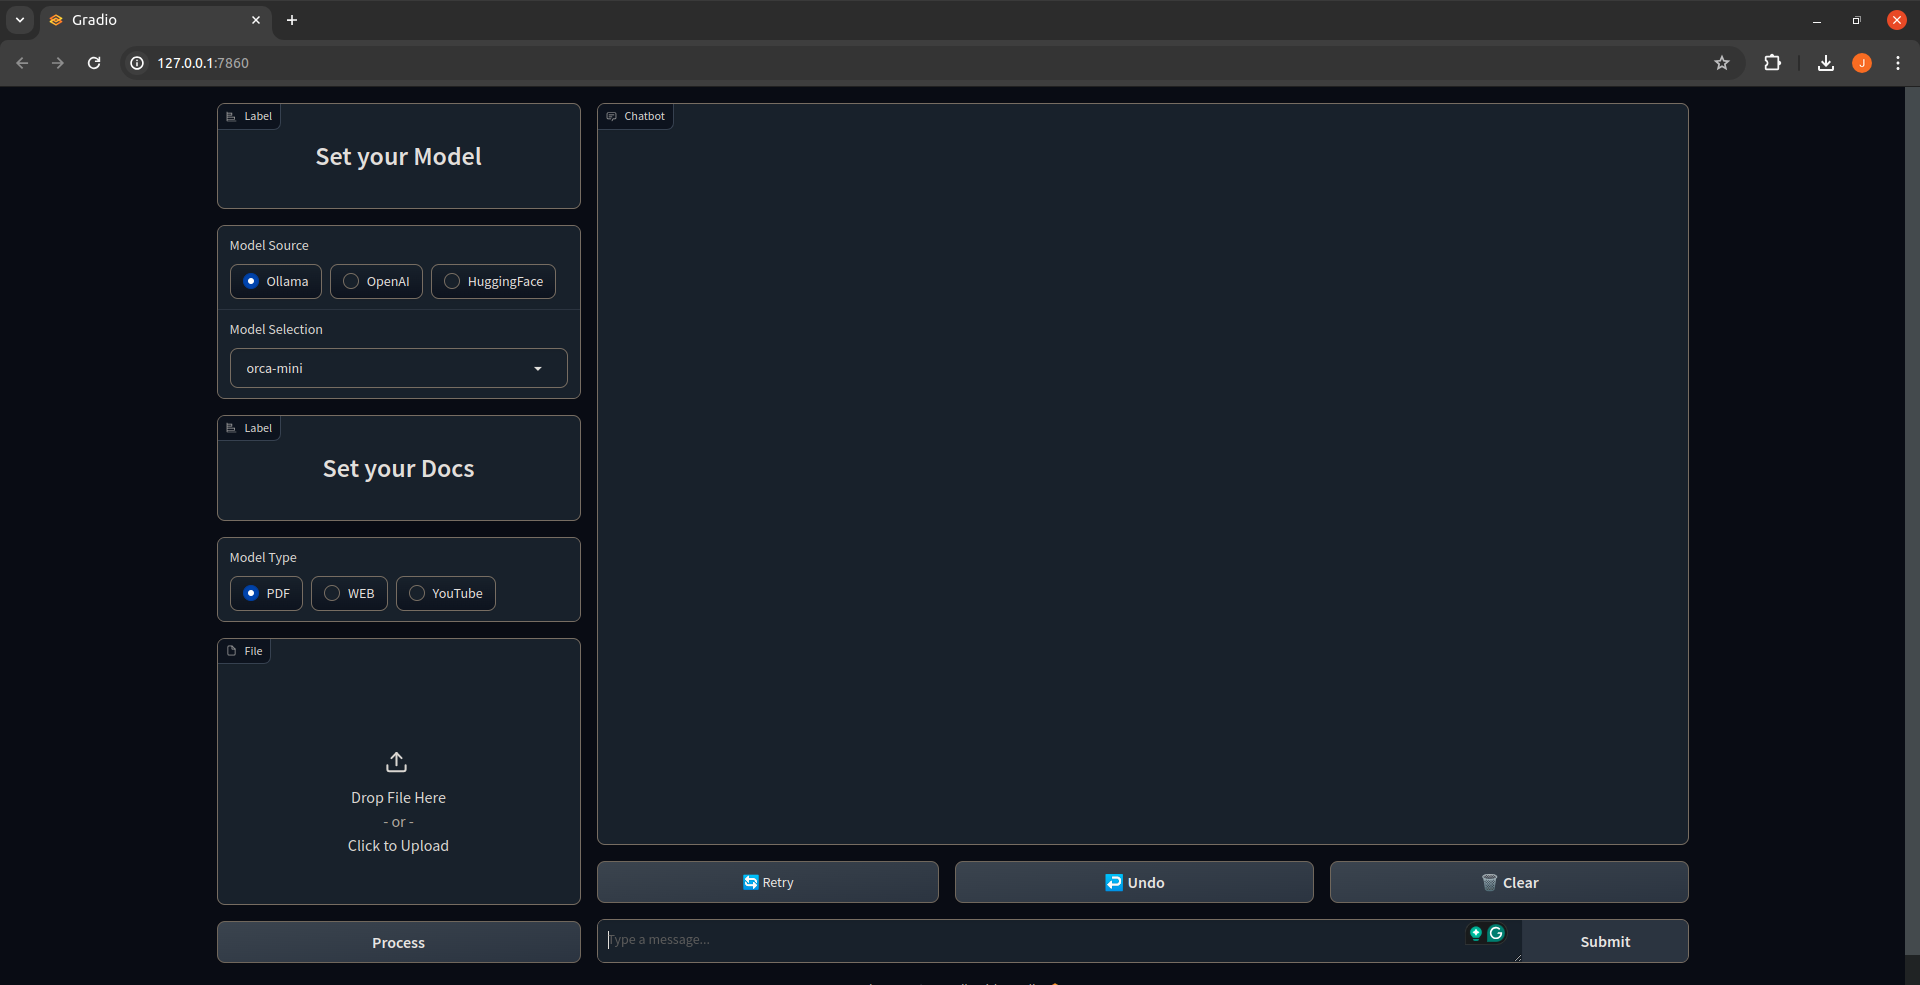The height and width of the screenshot is (985, 1920).
Task: Click the Chatbot label icon
Action: [x=612, y=117]
